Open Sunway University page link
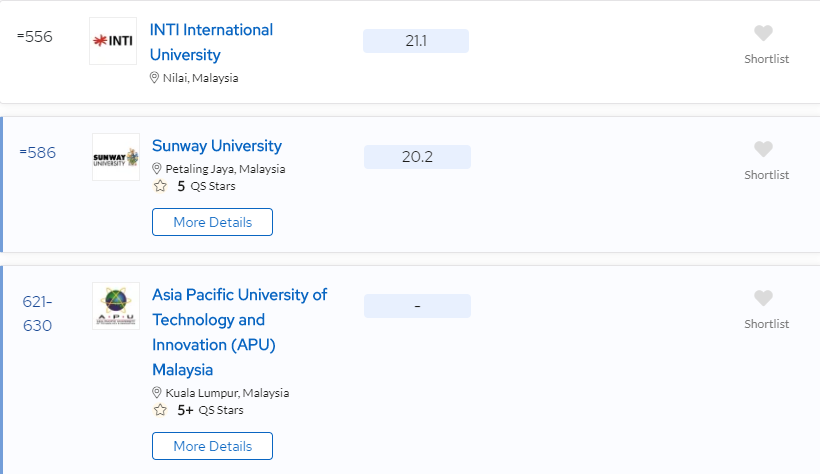The image size is (820, 474). point(217,145)
